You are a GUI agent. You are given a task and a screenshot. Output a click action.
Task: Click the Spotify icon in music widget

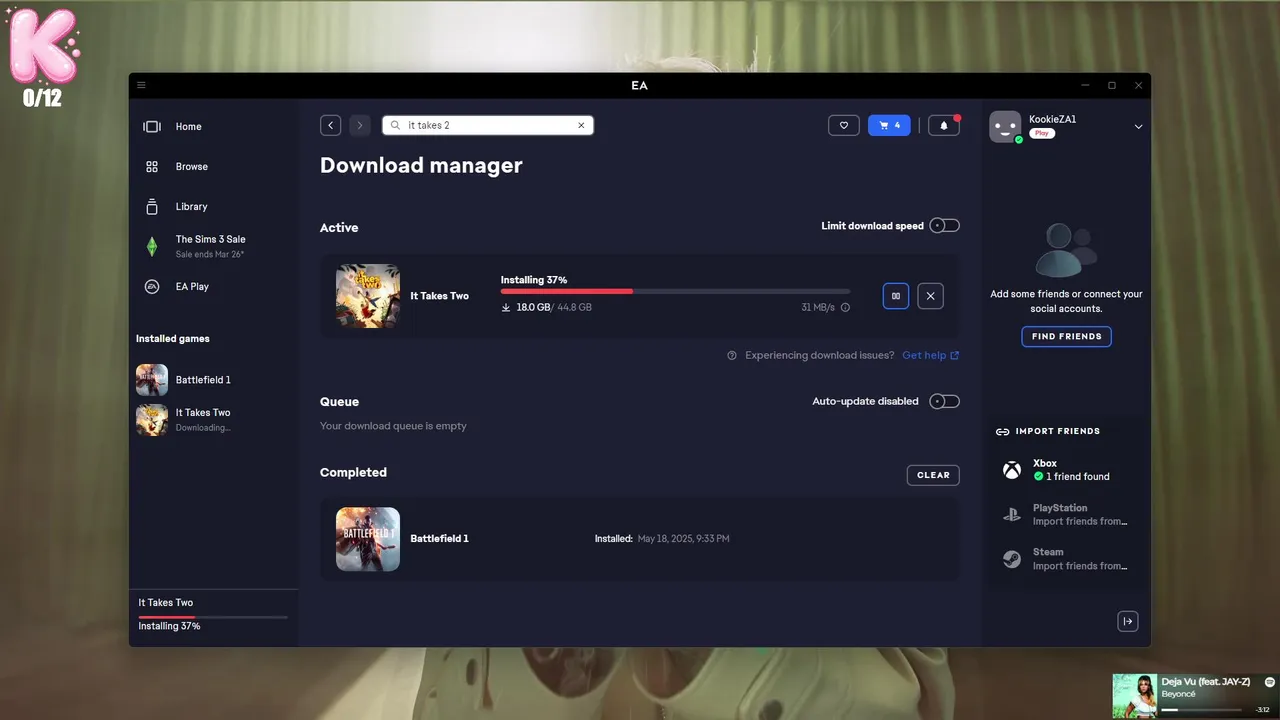pos(1270,682)
